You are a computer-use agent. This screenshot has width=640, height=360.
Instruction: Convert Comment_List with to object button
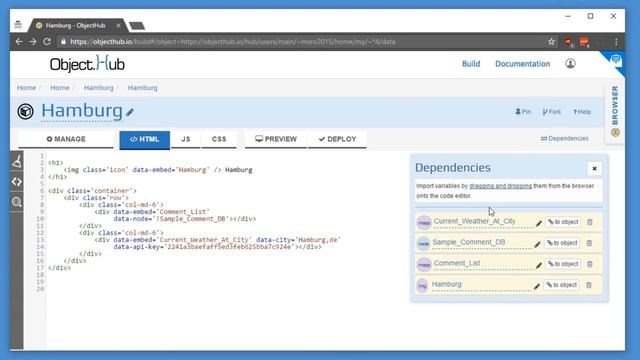563,264
